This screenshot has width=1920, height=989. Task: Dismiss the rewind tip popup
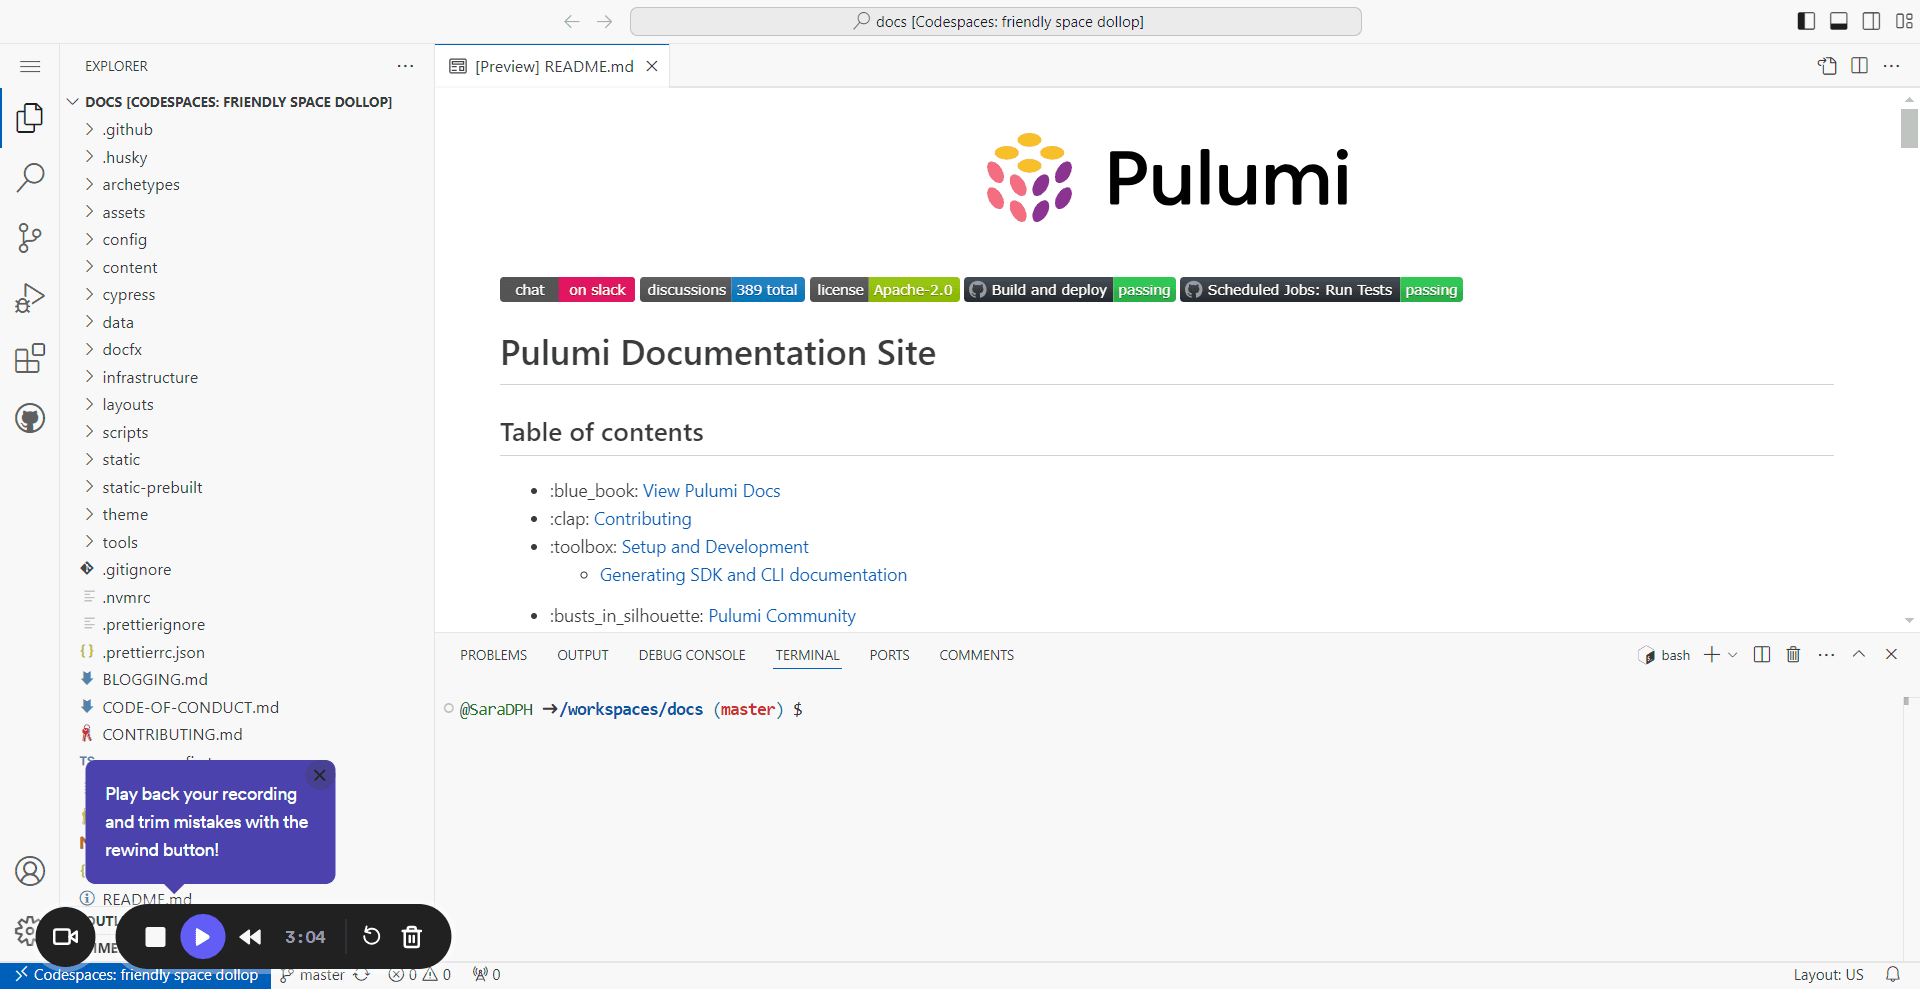coord(320,776)
